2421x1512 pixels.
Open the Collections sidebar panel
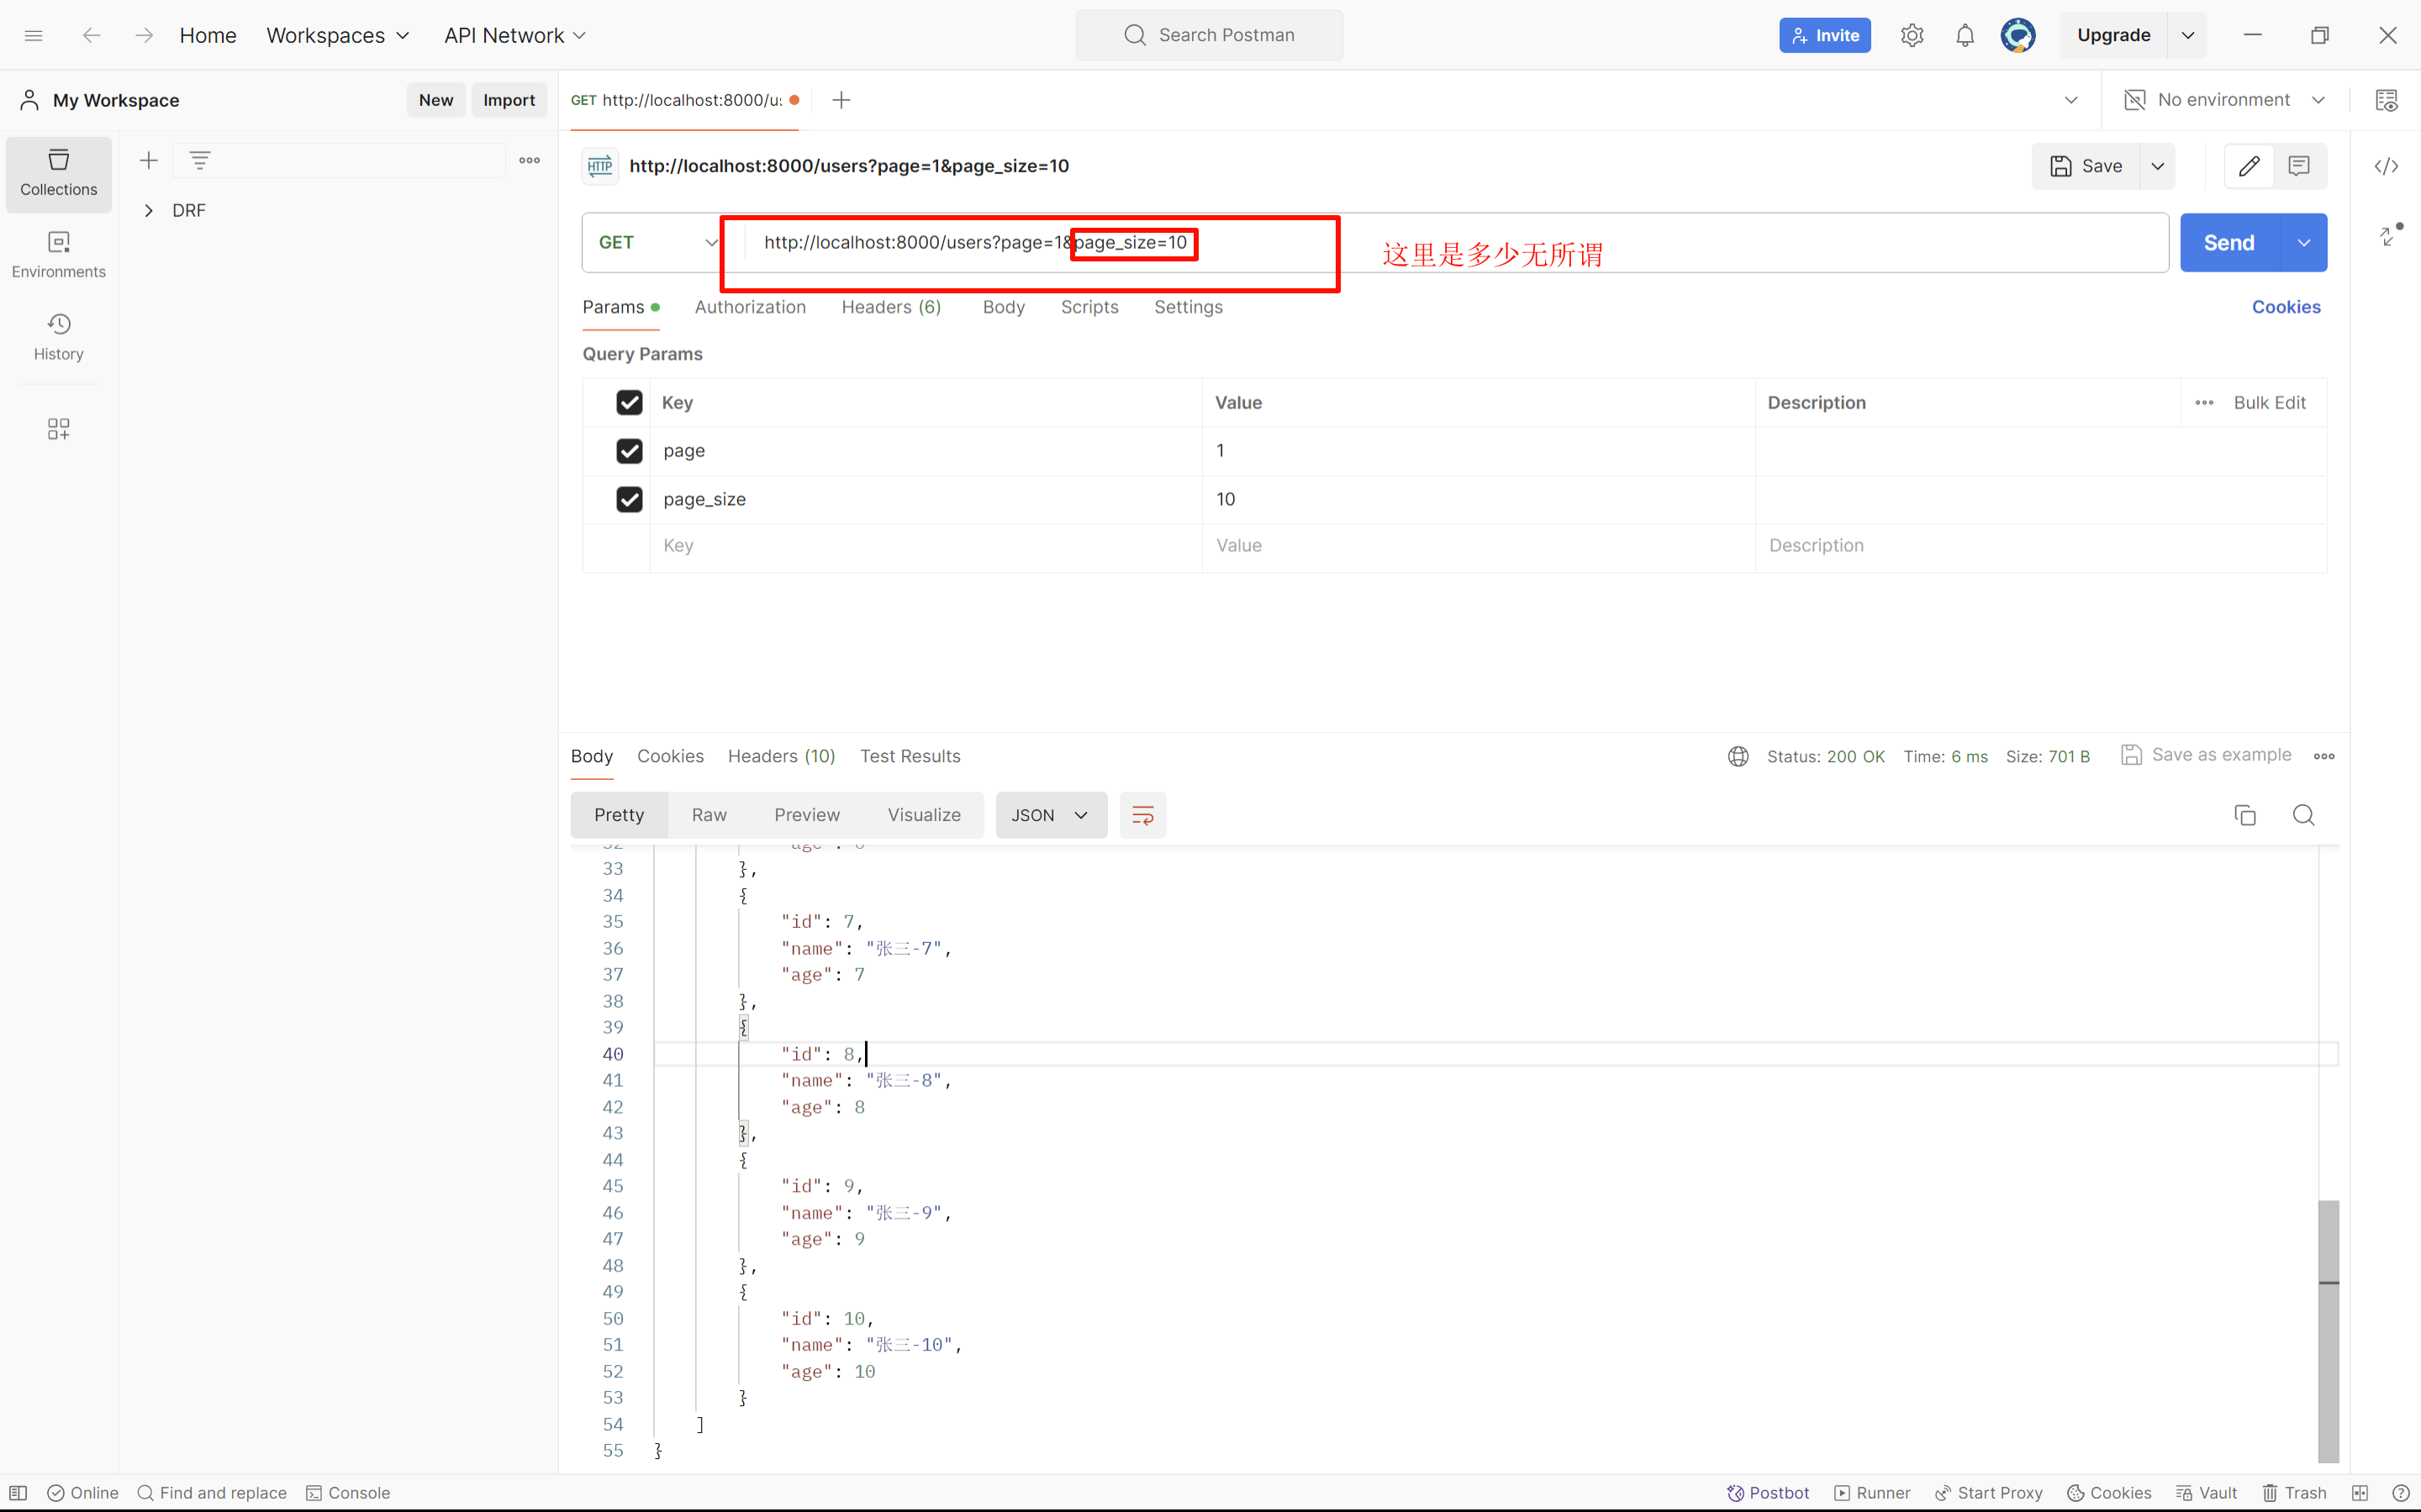(x=58, y=173)
